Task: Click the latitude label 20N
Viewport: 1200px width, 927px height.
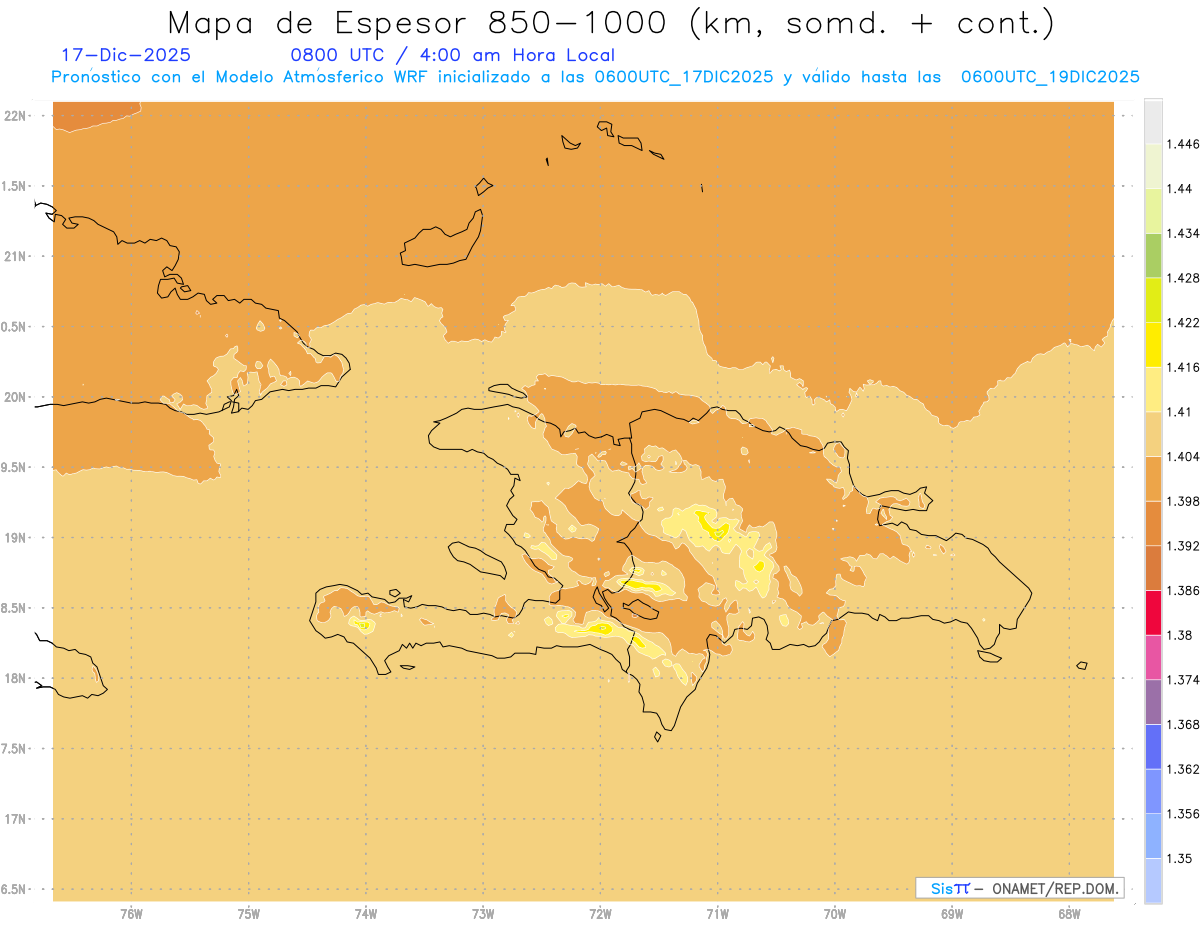Action: [x=16, y=397]
